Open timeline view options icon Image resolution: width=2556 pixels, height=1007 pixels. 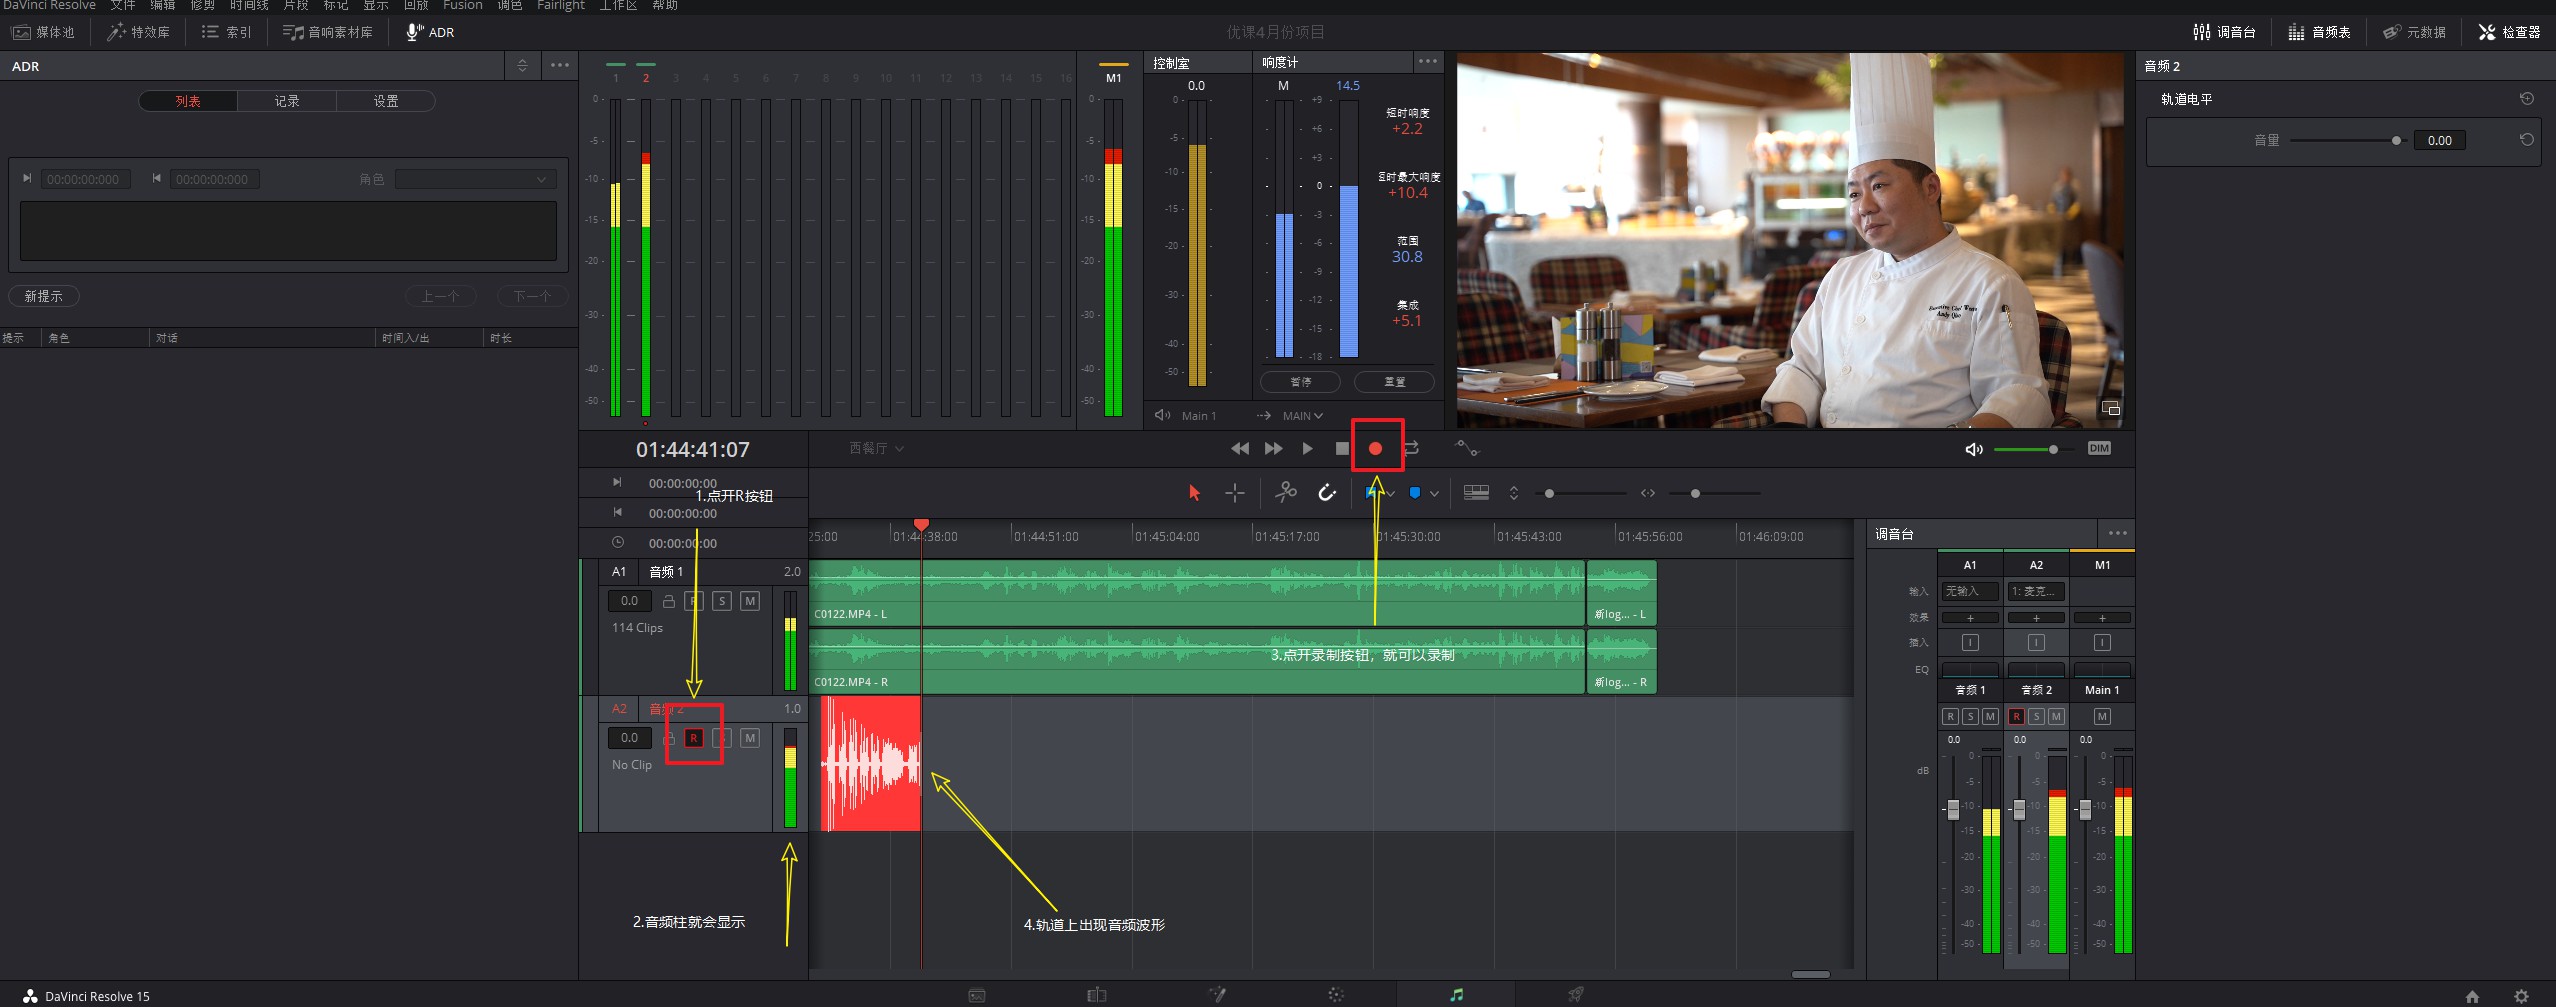click(1476, 492)
